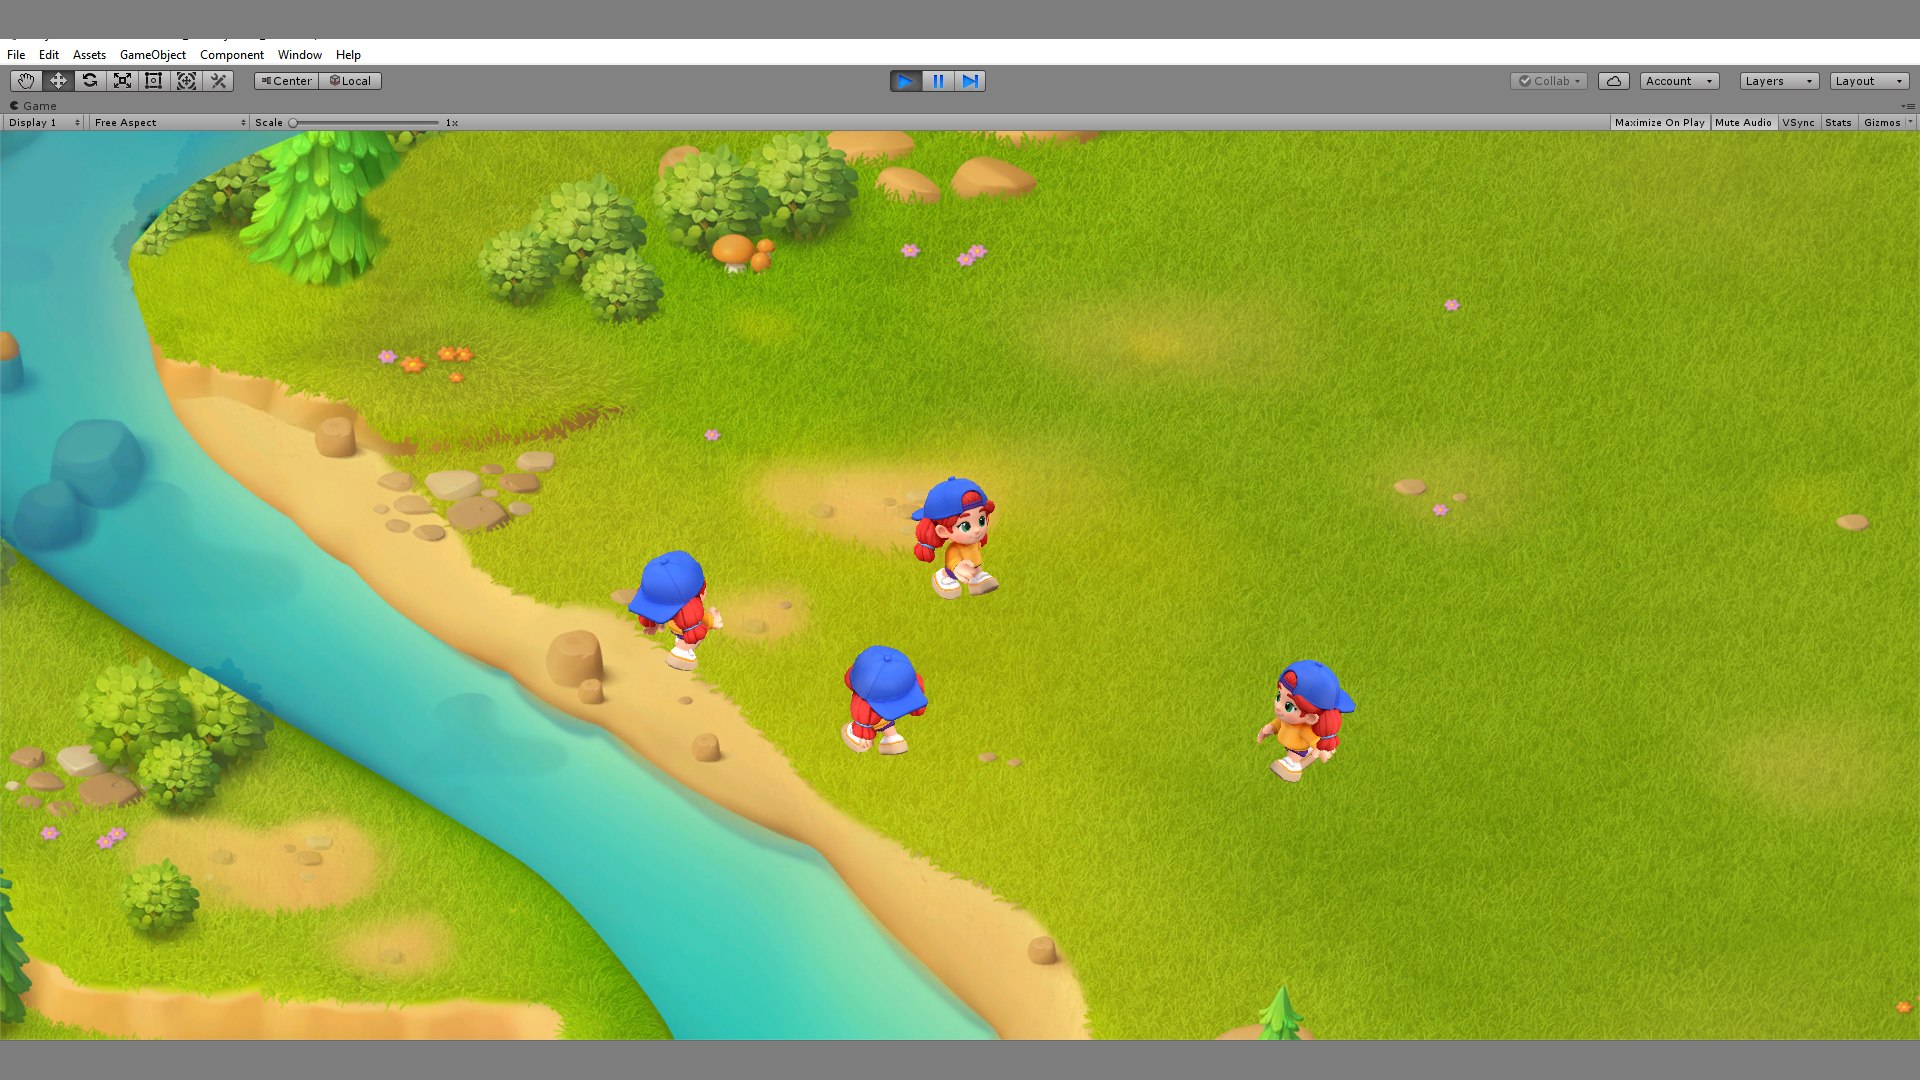This screenshot has height=1080, width=1920.
Task: Open the cloud Services button
Action: [1613, 81]
